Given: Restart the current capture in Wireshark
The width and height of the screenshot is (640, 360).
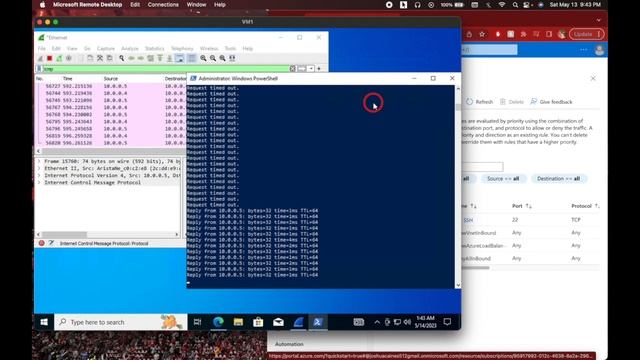Looking at the screenshot, I should coord(59,58).
